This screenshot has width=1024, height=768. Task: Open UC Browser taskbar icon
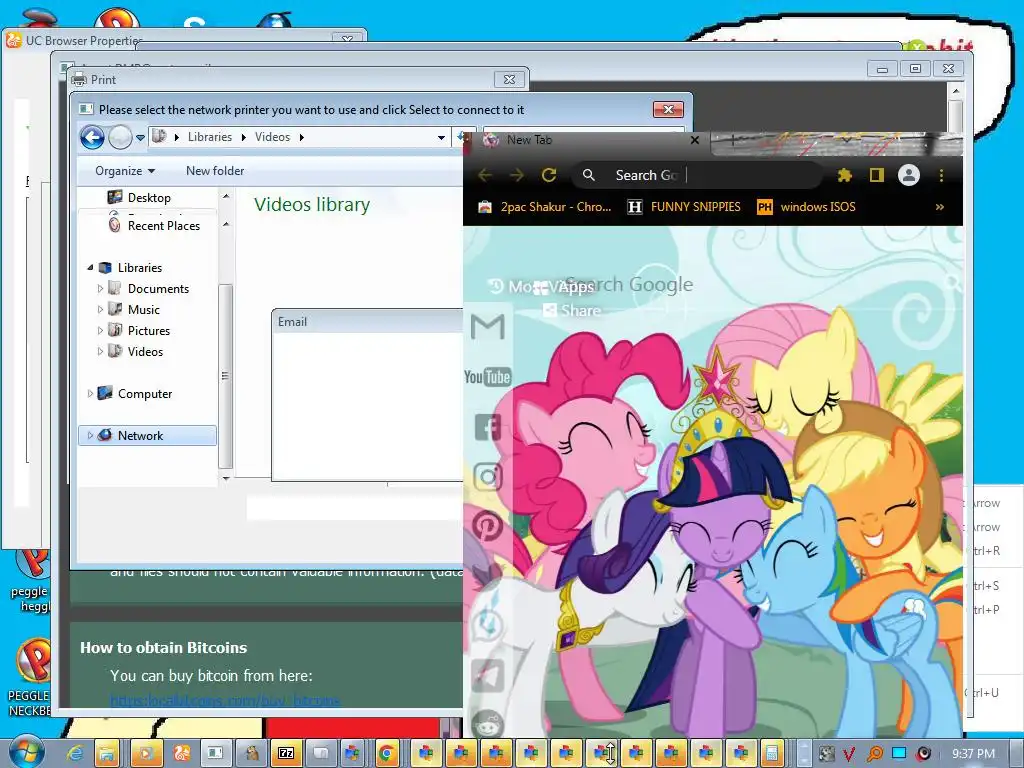click(180, 754)
